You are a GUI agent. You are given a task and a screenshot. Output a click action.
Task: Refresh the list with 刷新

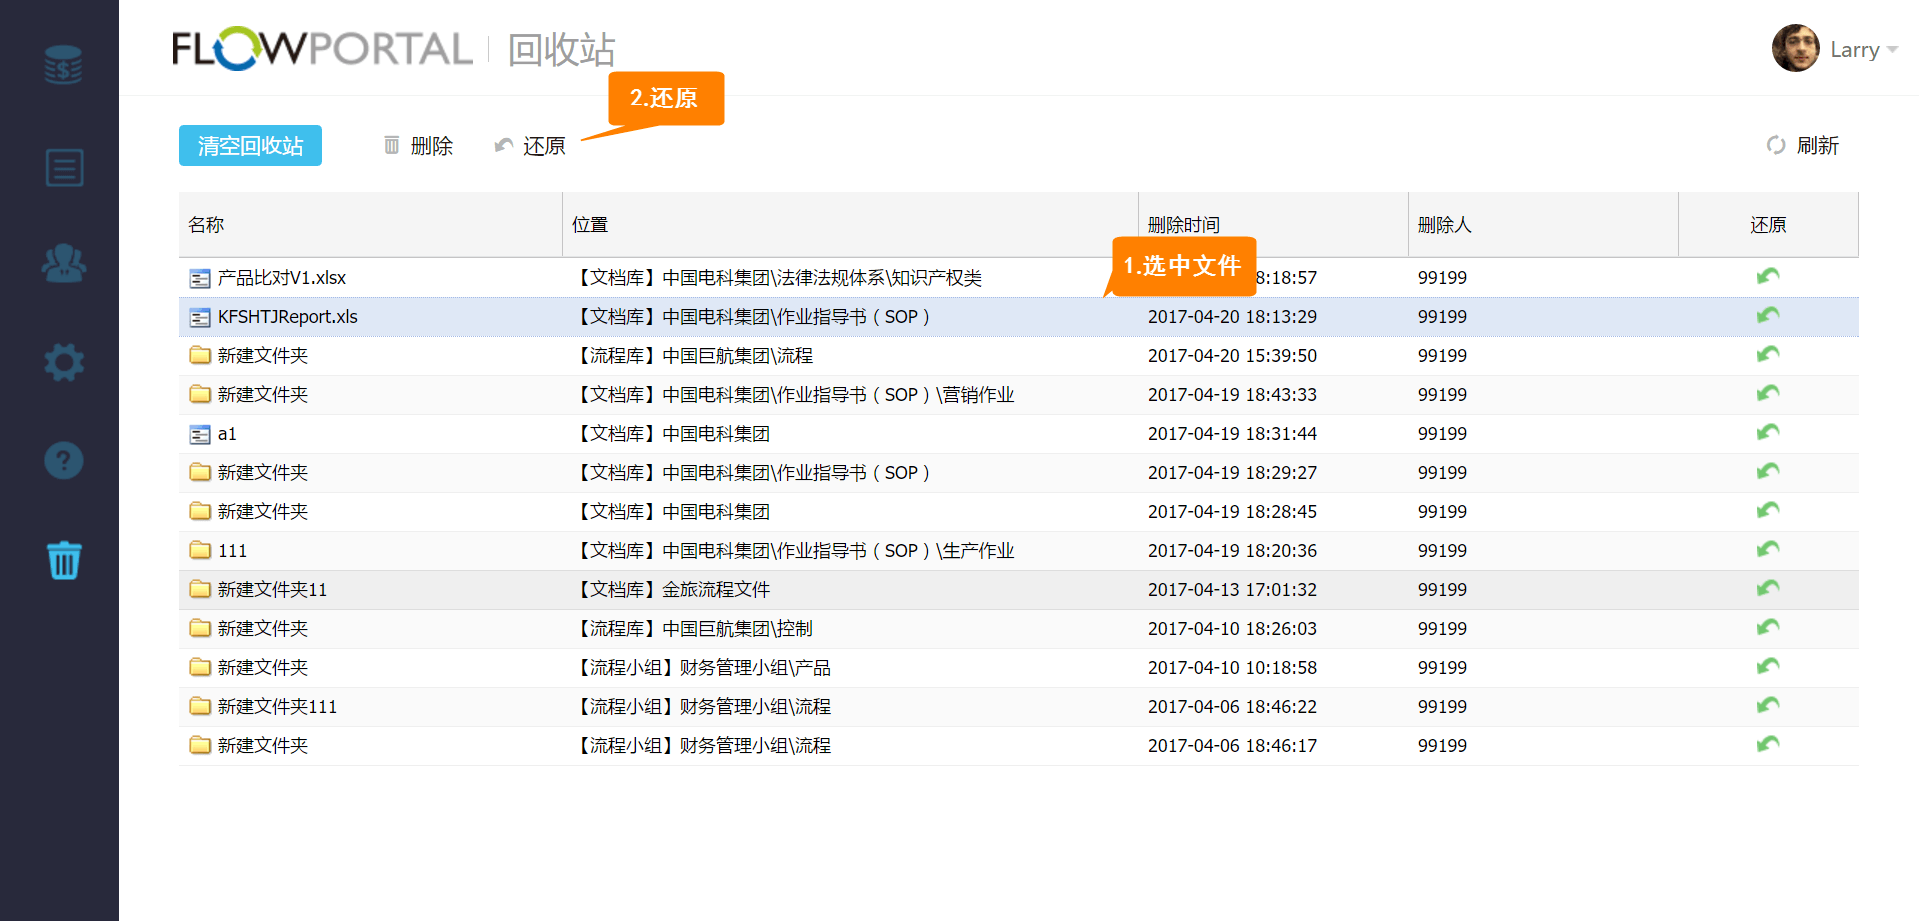tap(1803, 146)
